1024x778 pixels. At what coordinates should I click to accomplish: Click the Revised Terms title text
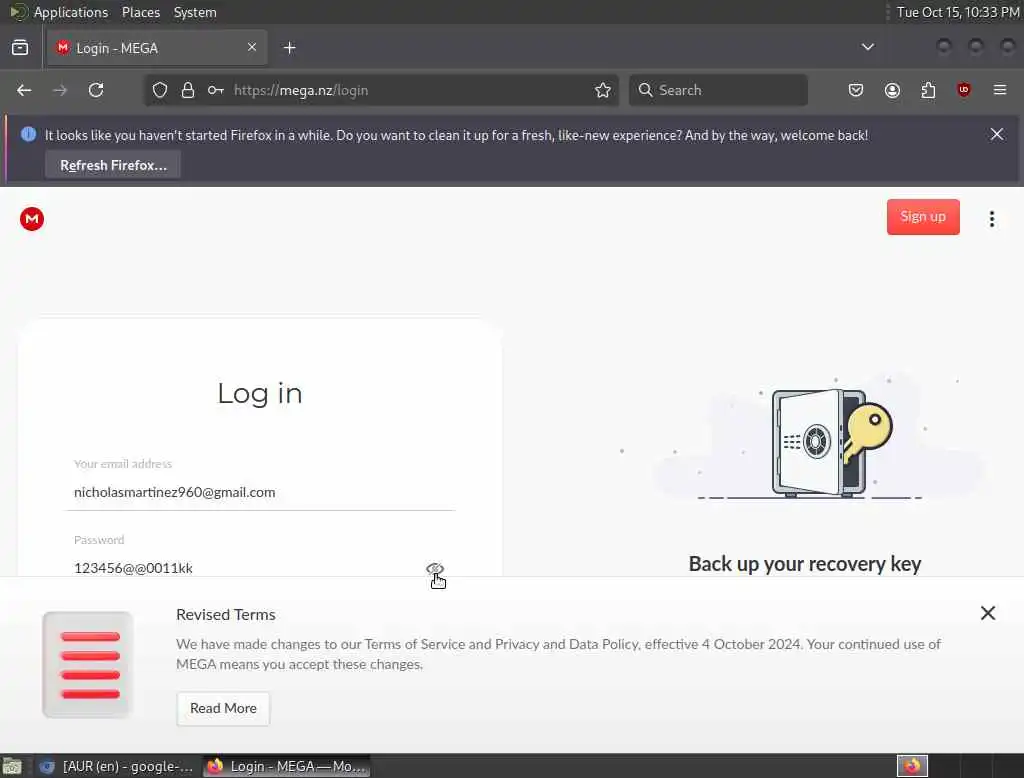point(225,615)
